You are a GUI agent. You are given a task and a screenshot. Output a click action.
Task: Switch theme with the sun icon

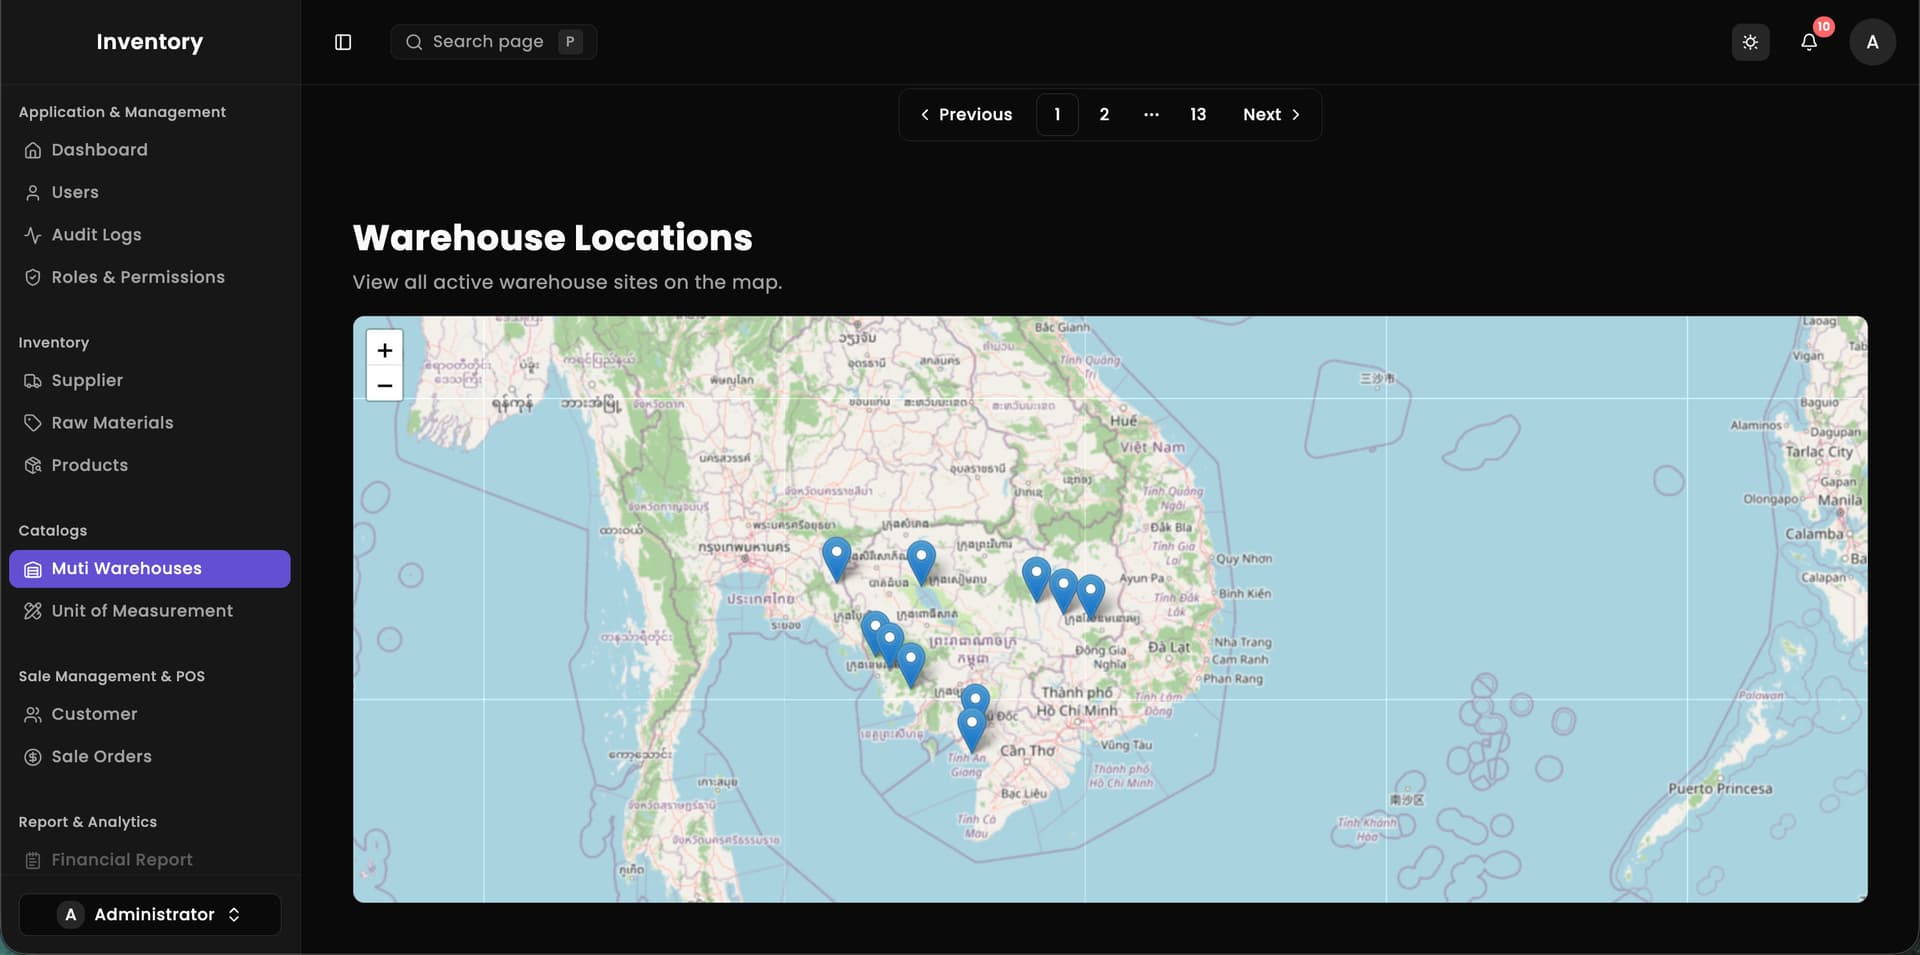tap(1750, 42)
